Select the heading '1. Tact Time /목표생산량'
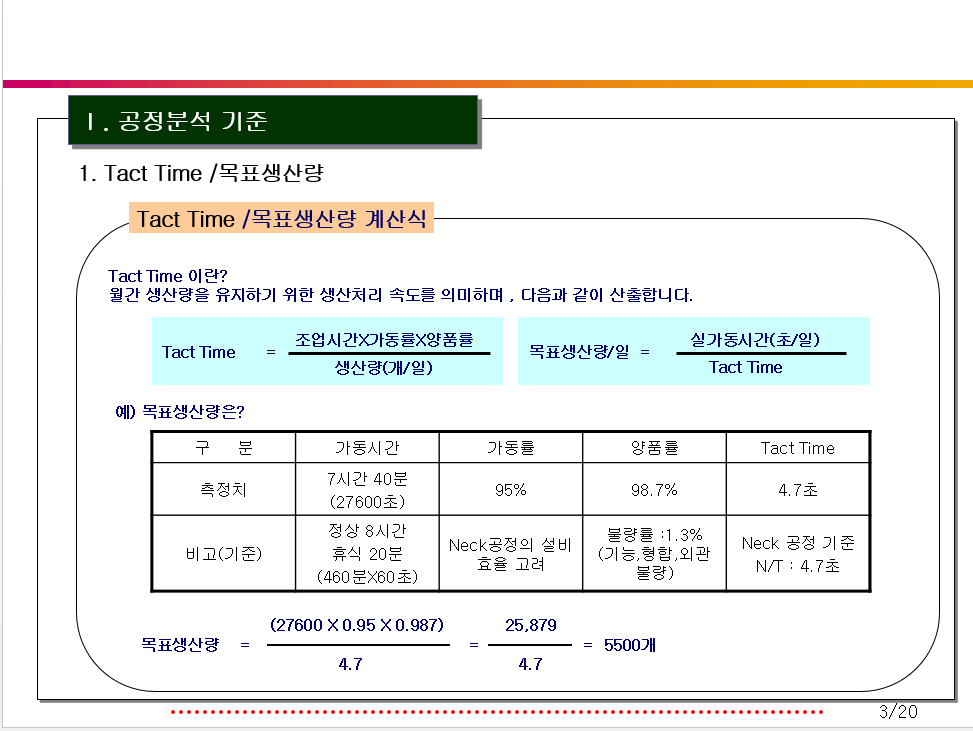 pyautogui.click(x=201, y=173)
